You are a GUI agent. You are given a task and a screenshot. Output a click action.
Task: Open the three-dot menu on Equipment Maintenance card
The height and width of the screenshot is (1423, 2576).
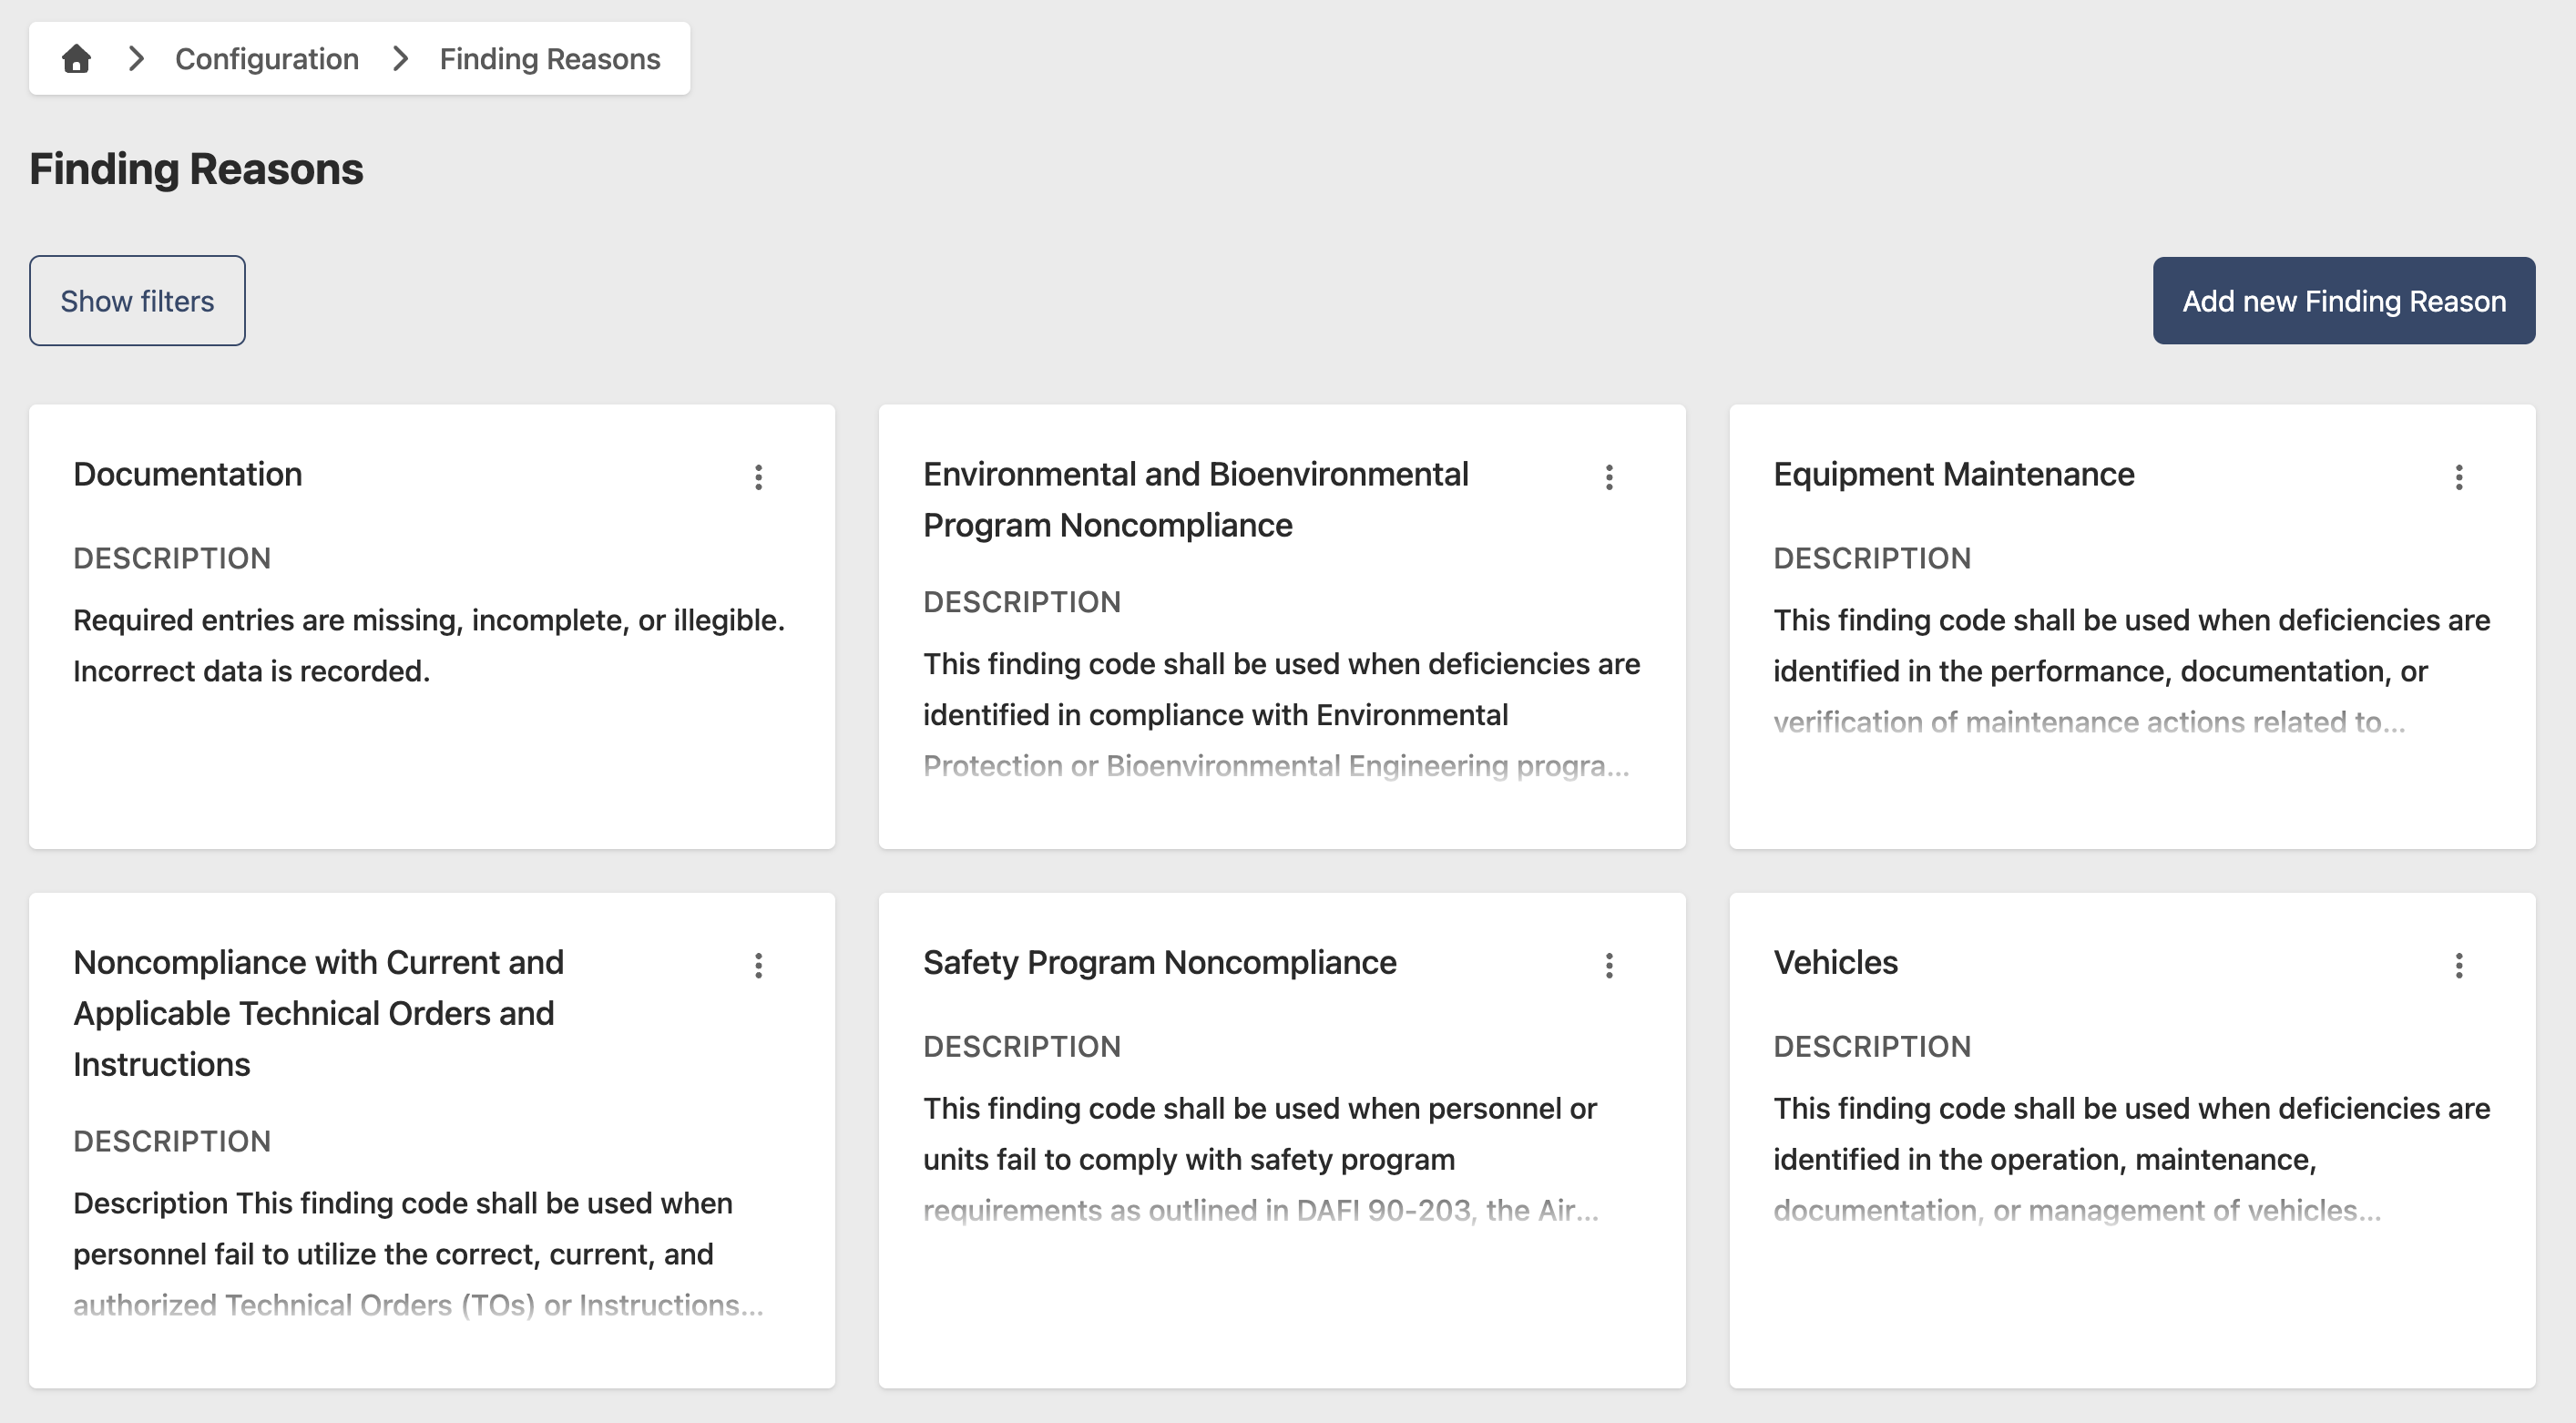click(2459, 477)
